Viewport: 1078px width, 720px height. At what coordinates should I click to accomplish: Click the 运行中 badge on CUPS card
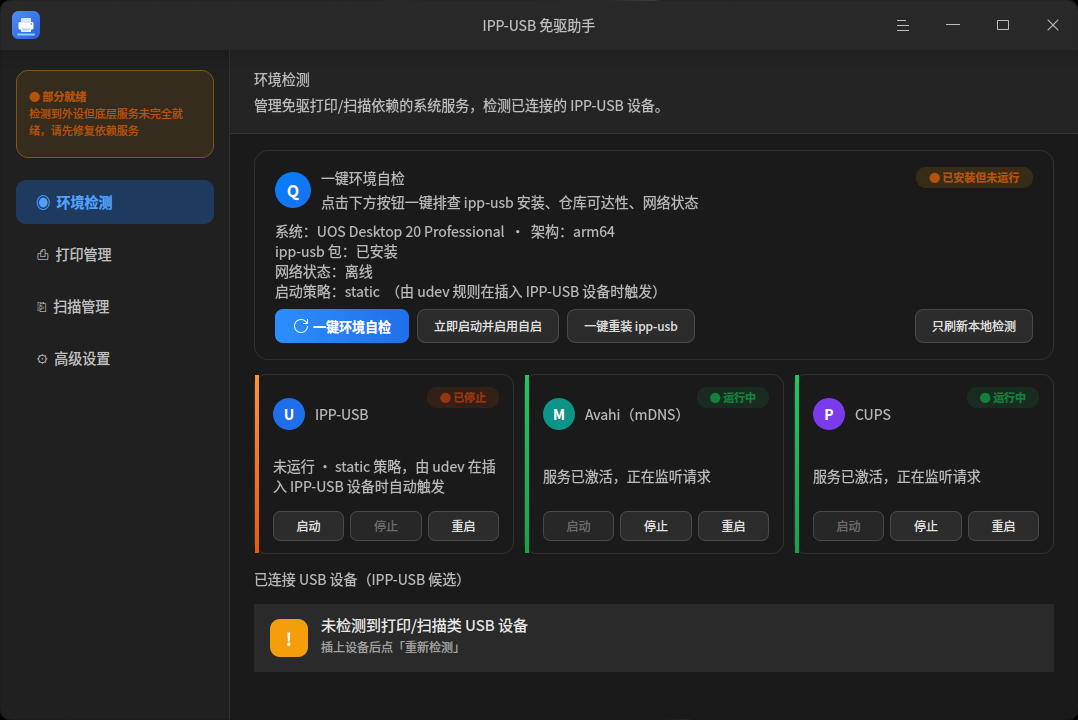[1003, 397]
